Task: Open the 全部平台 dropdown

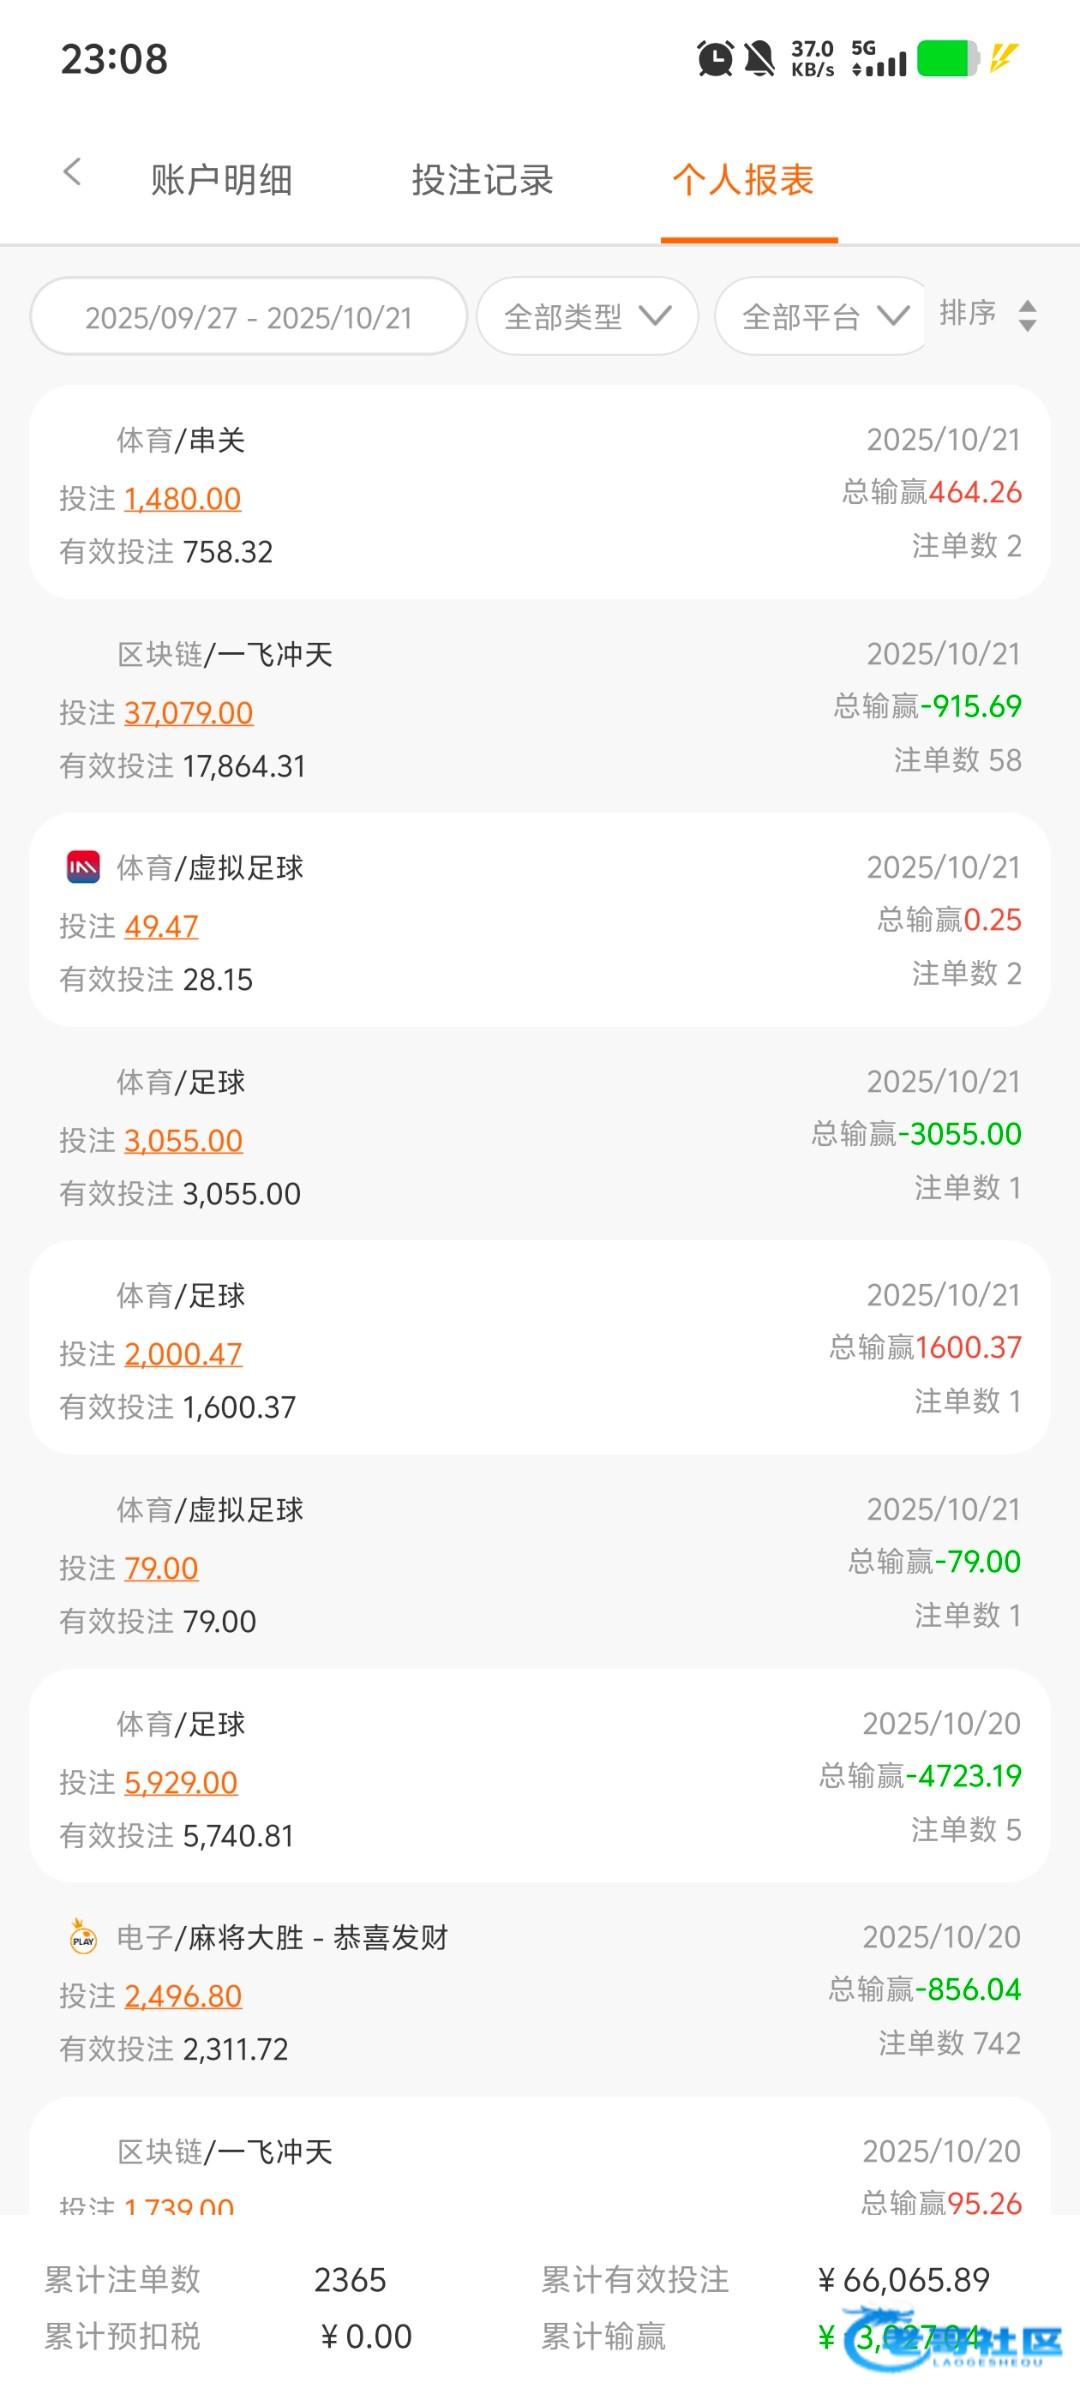Action: (x=824, y=317)
